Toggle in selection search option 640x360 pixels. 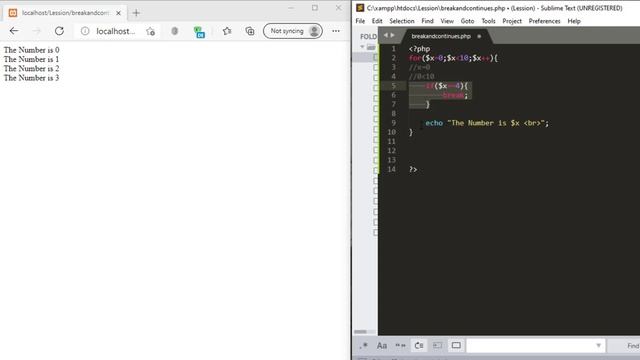438,346
